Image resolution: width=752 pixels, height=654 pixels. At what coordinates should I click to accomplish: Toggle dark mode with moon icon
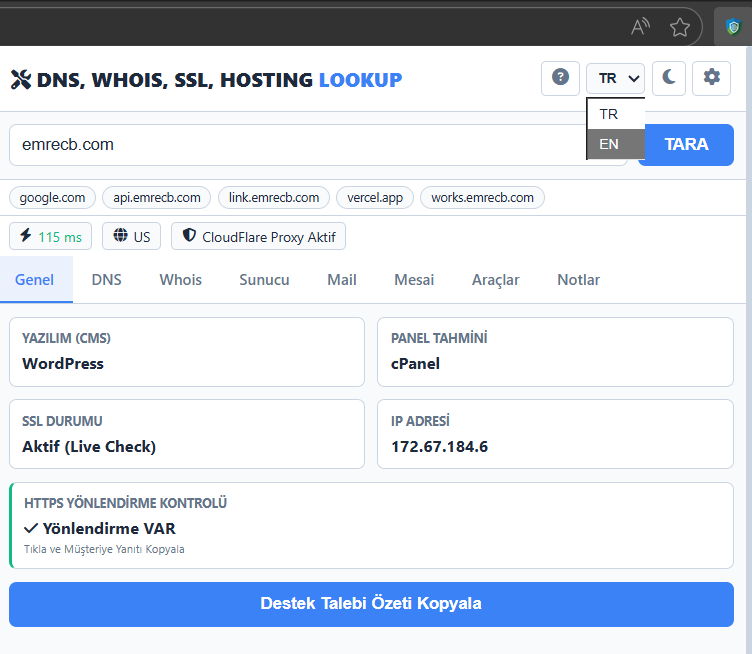668,78
